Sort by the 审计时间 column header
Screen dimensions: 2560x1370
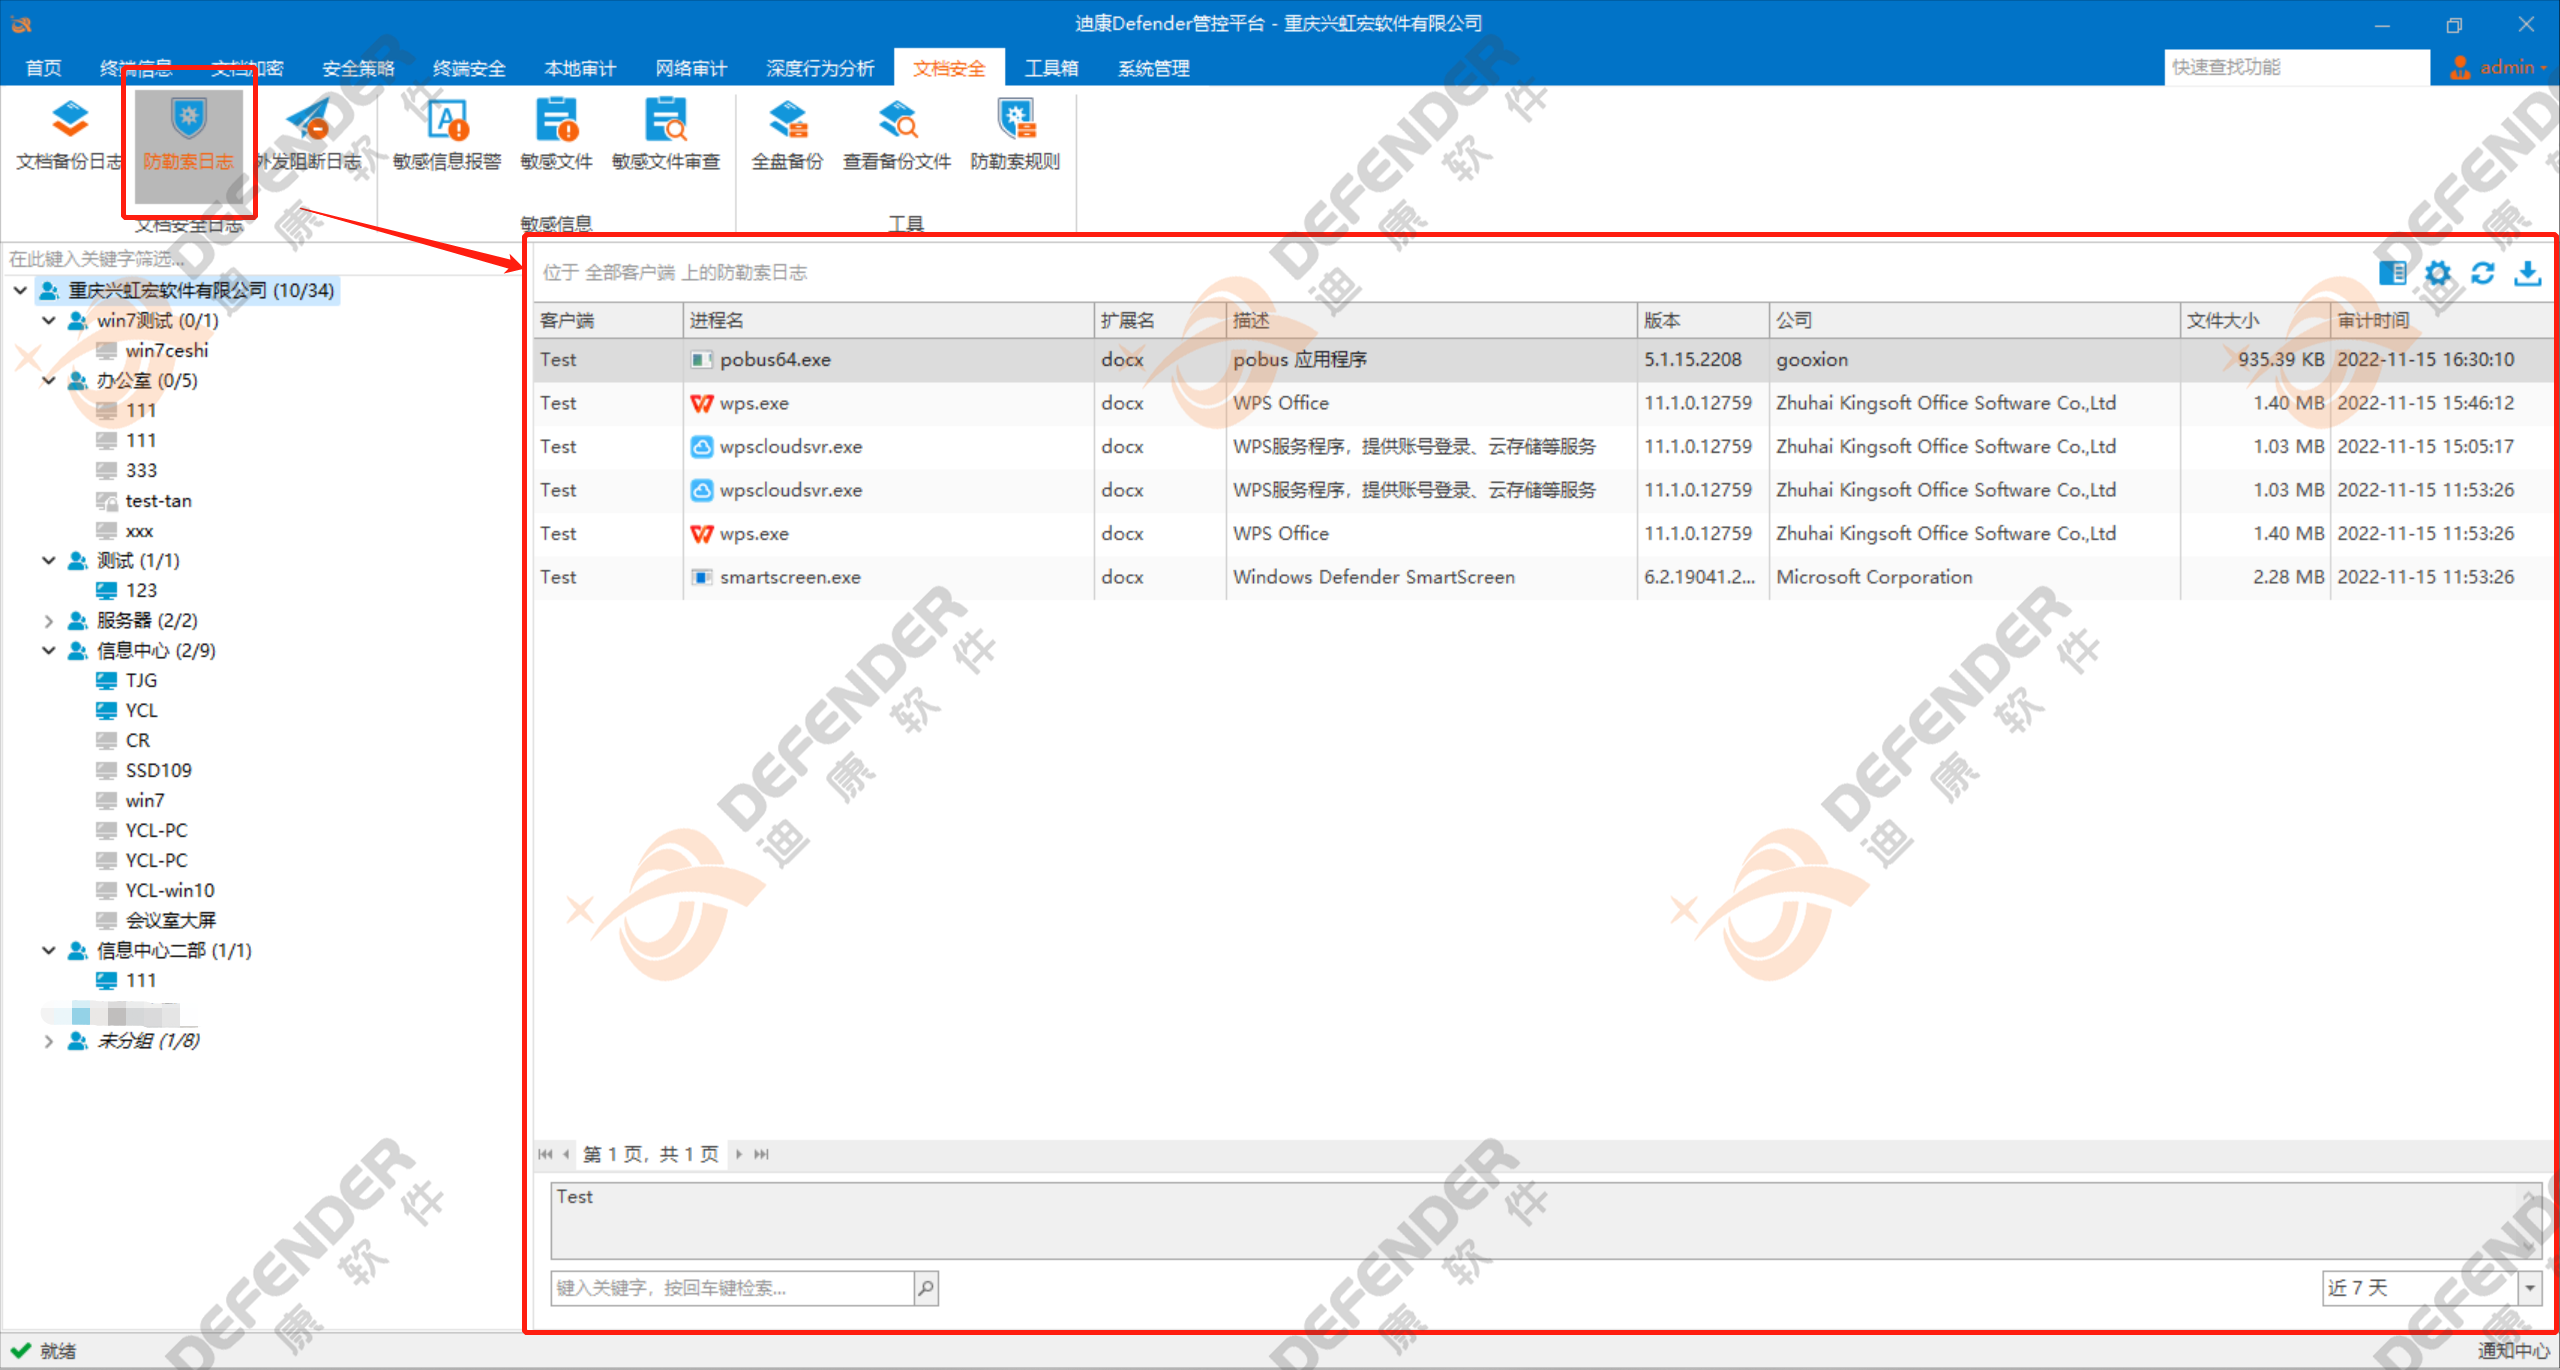point(2440,320)
